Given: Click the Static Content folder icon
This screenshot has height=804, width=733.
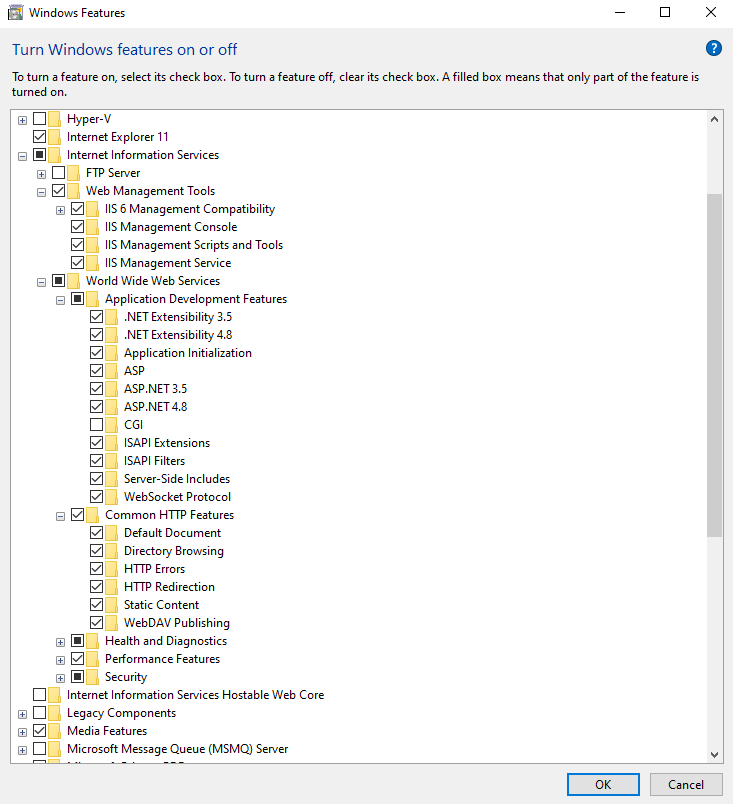Looking at the screenshot, I should (111, 605).
